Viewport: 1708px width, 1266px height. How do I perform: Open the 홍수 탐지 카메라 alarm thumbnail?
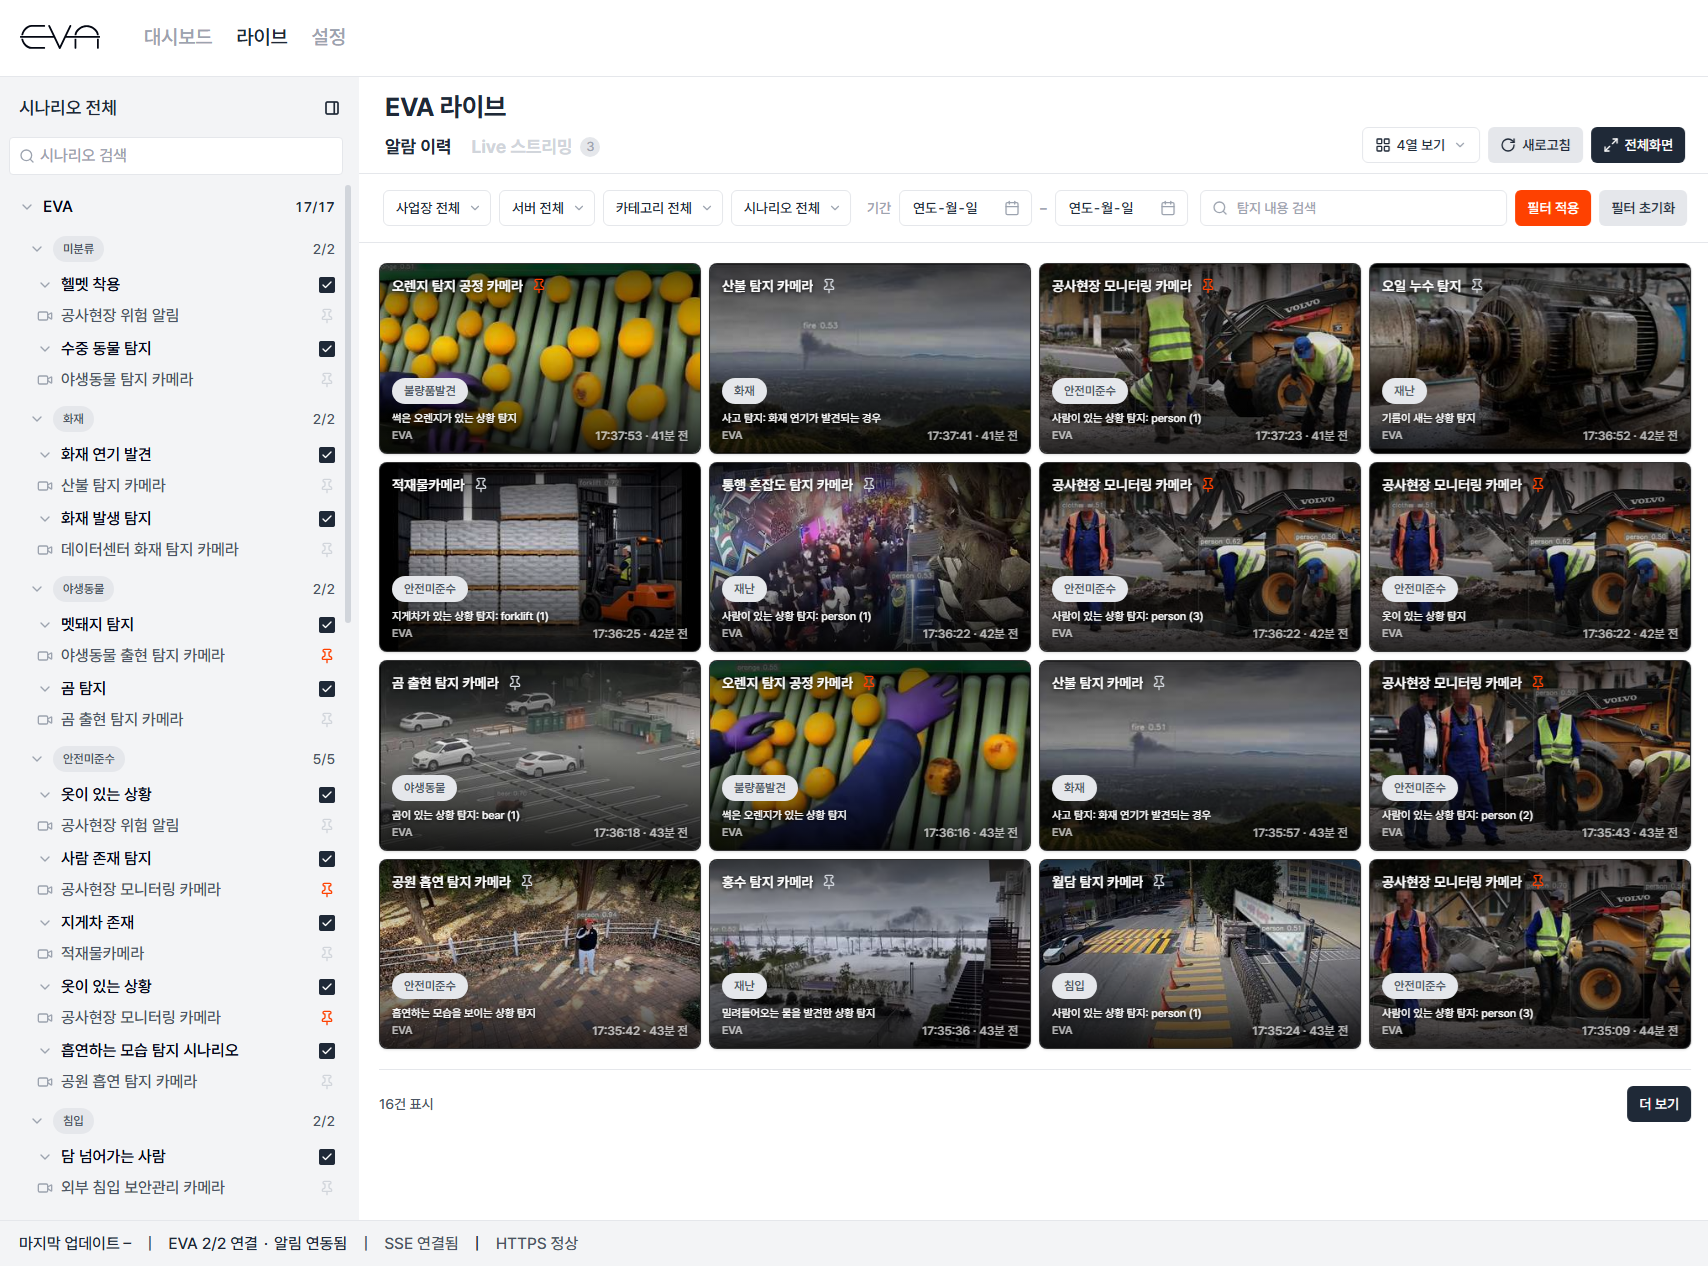870,954
